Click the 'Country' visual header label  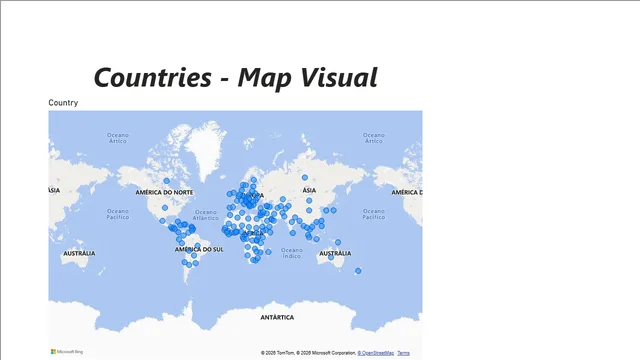pos(63,102)
